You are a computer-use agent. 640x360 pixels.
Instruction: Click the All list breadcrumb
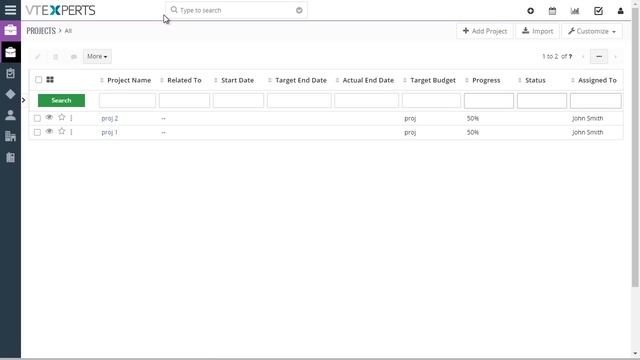click(68, 31)
